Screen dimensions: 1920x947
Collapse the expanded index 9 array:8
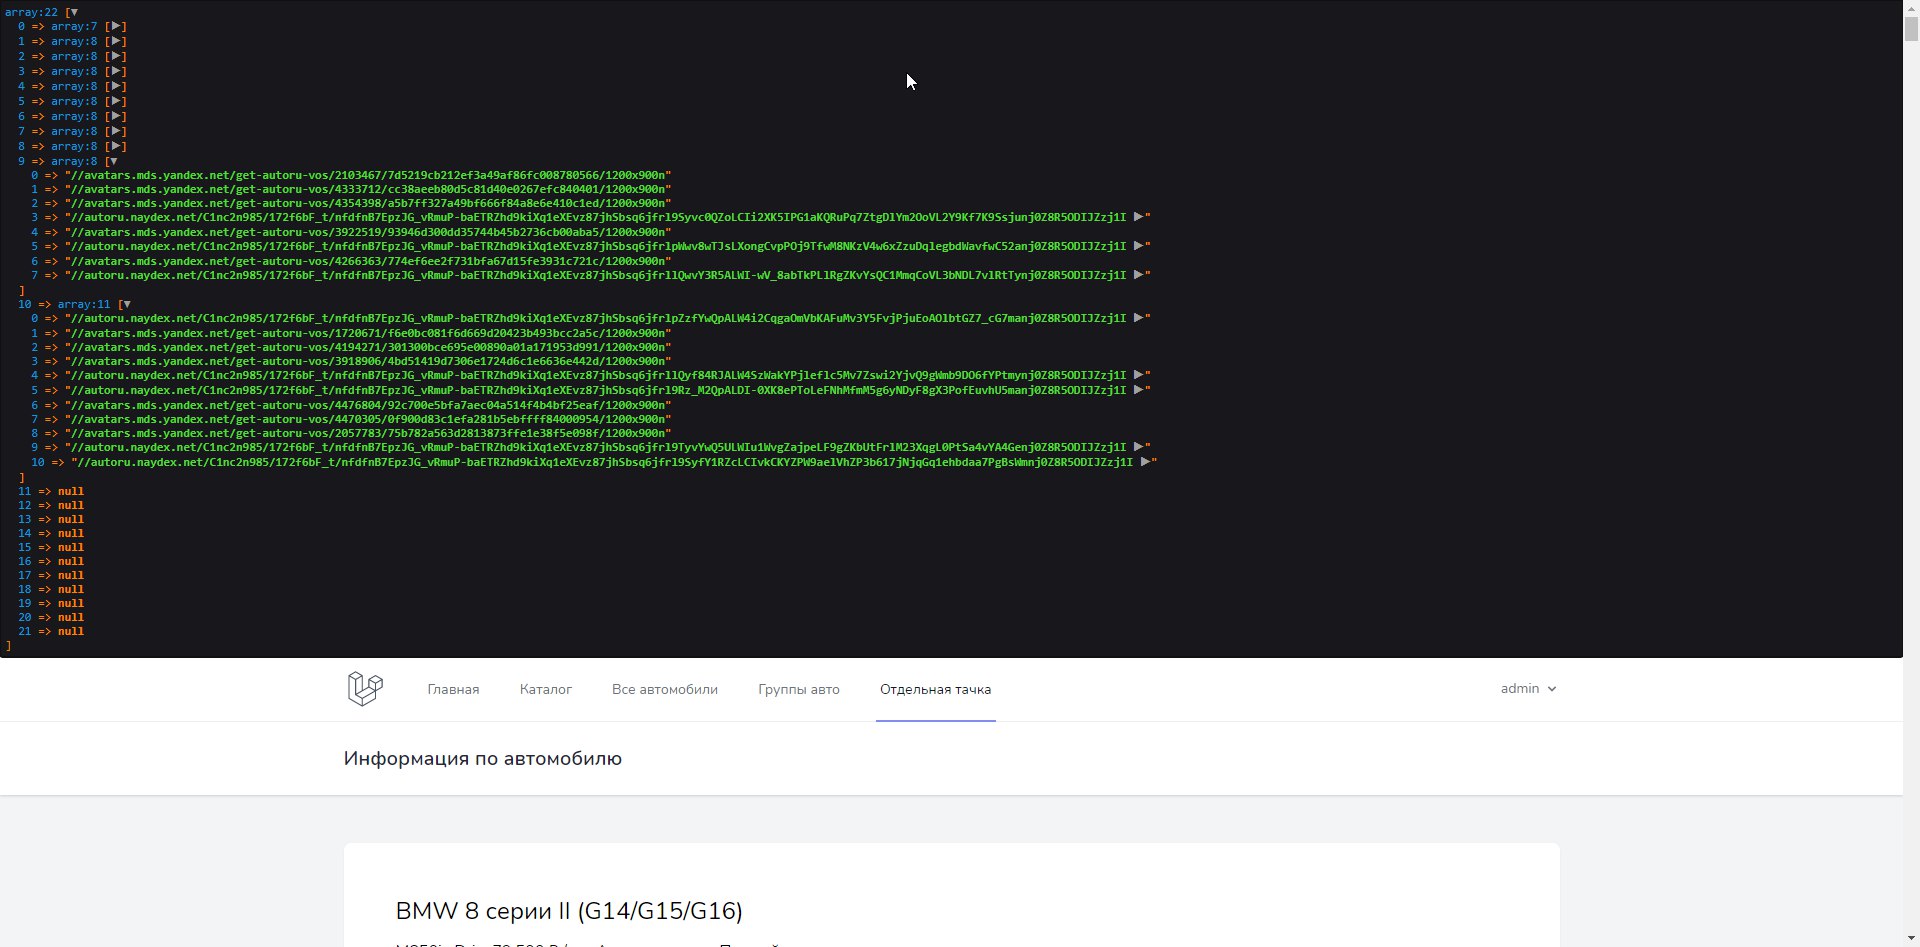pyautogui.click(x=113, y=161)
